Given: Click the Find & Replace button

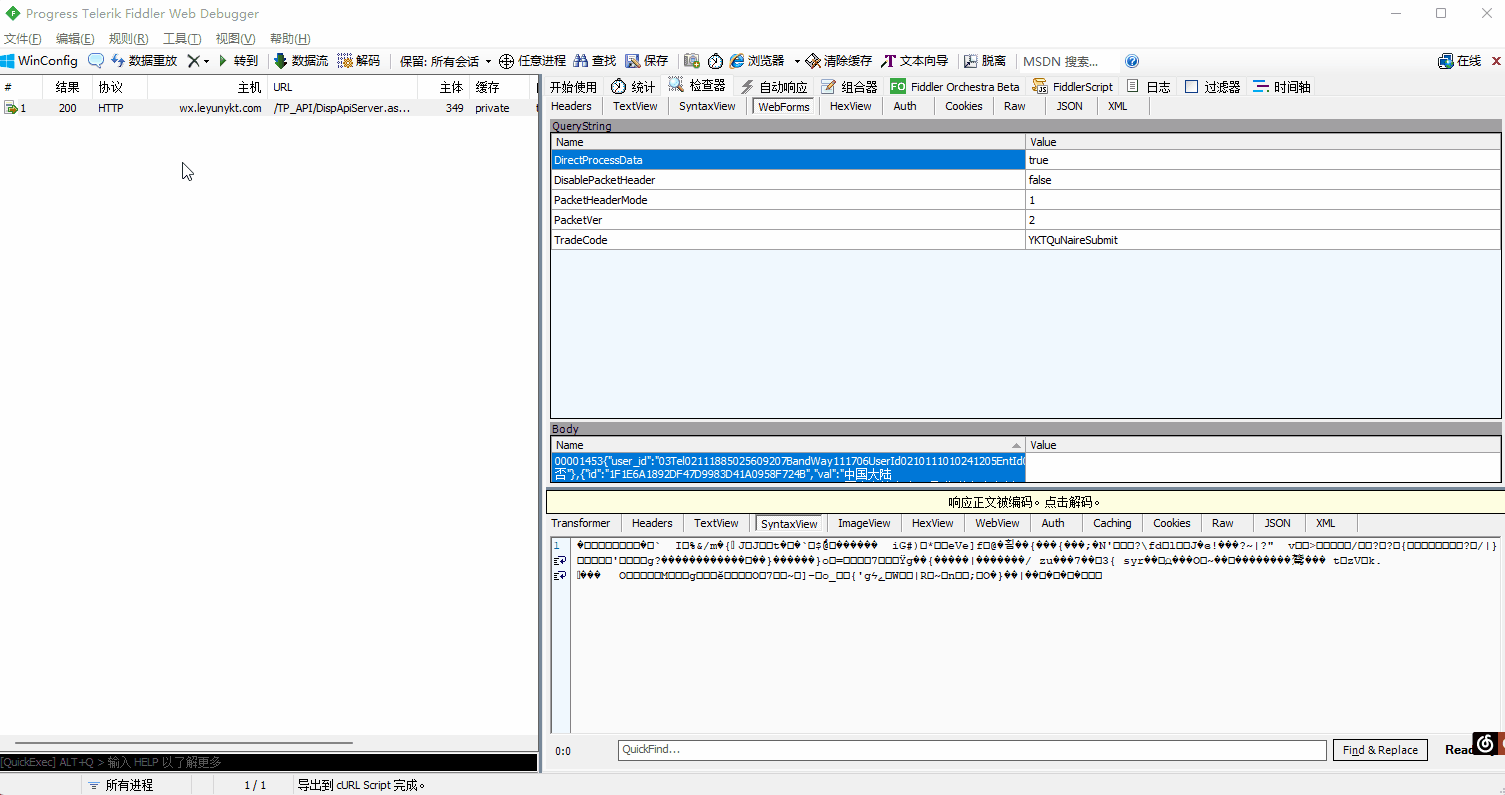Looking at the screenshot, I should click(x=1379, y=750).
